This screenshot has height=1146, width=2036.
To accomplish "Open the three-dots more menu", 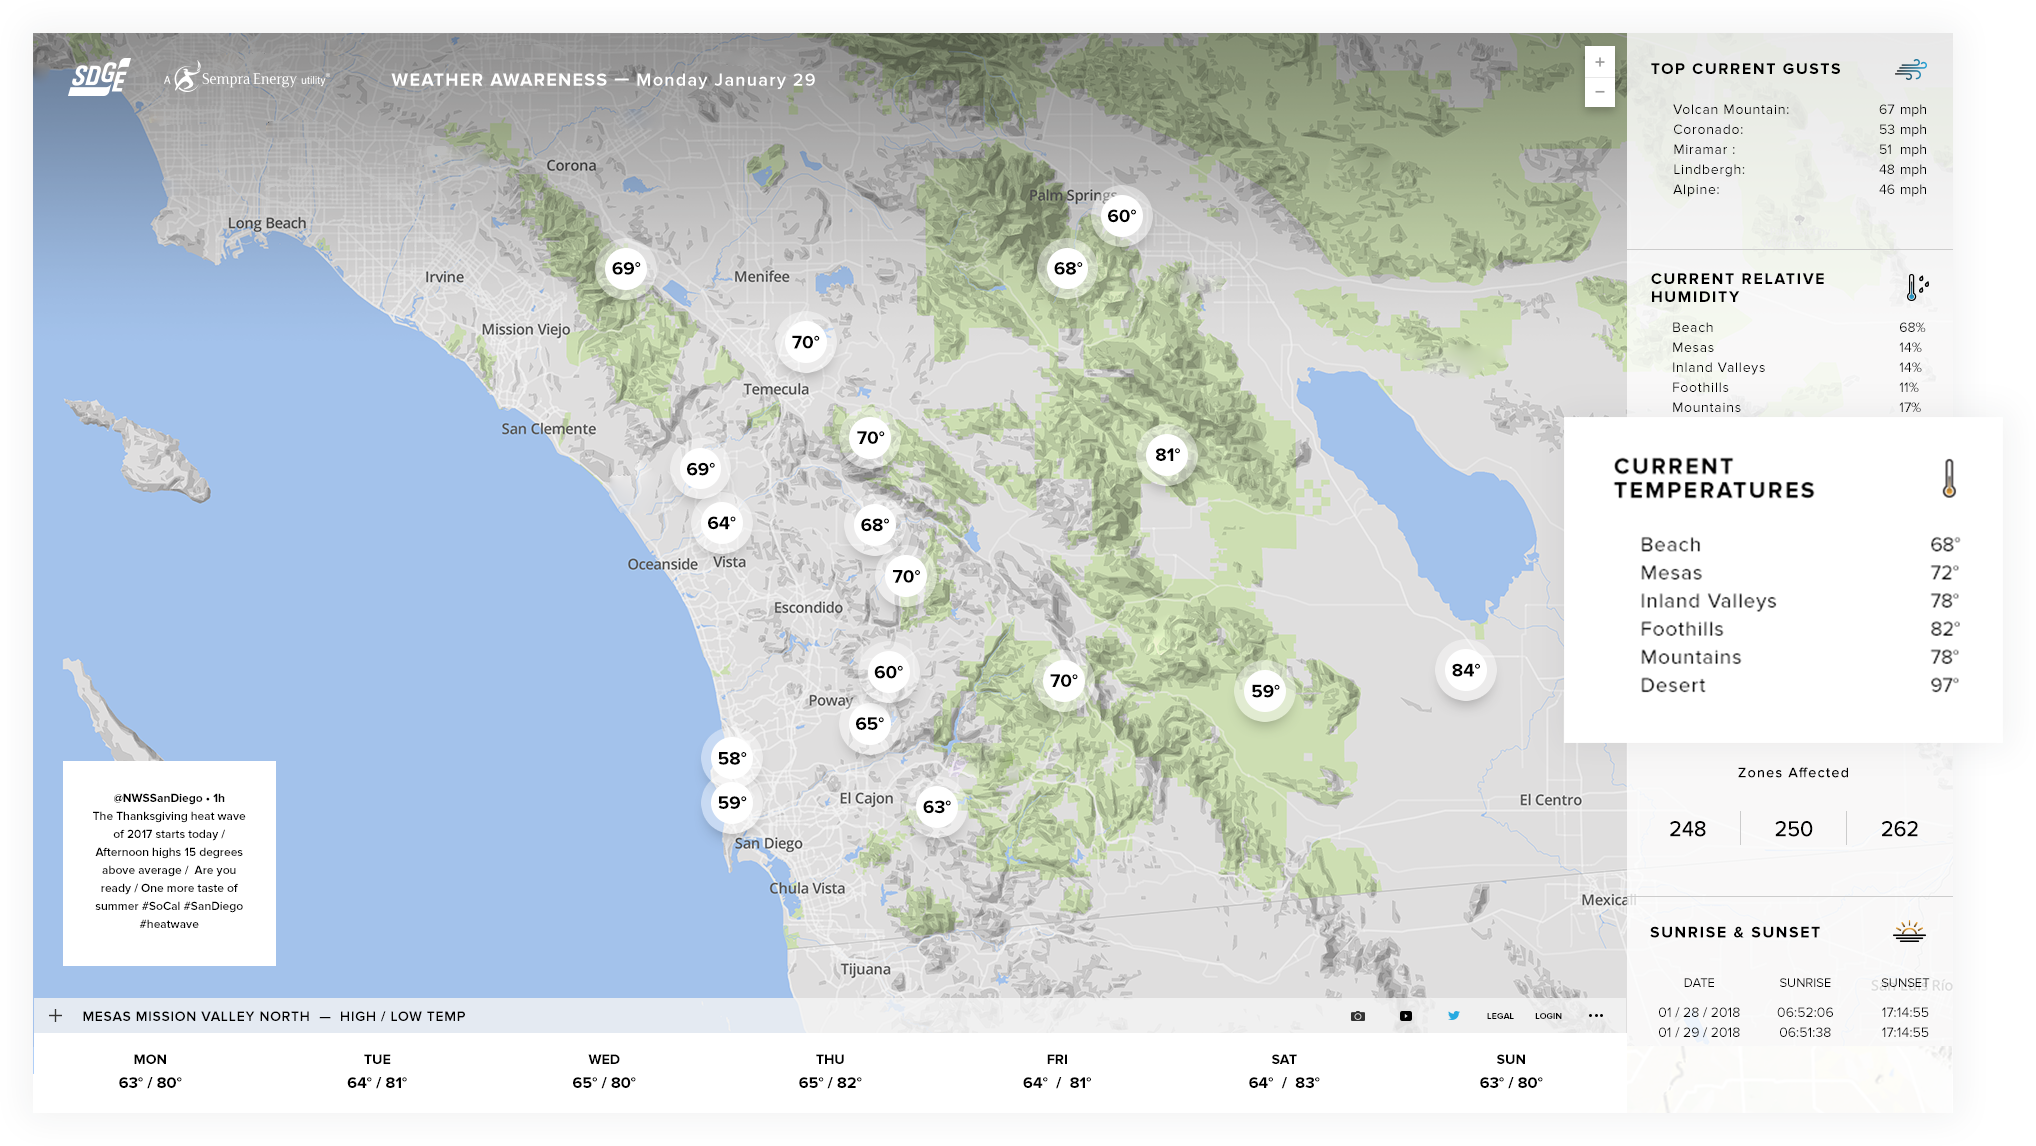I will tap(1595, 1016).
